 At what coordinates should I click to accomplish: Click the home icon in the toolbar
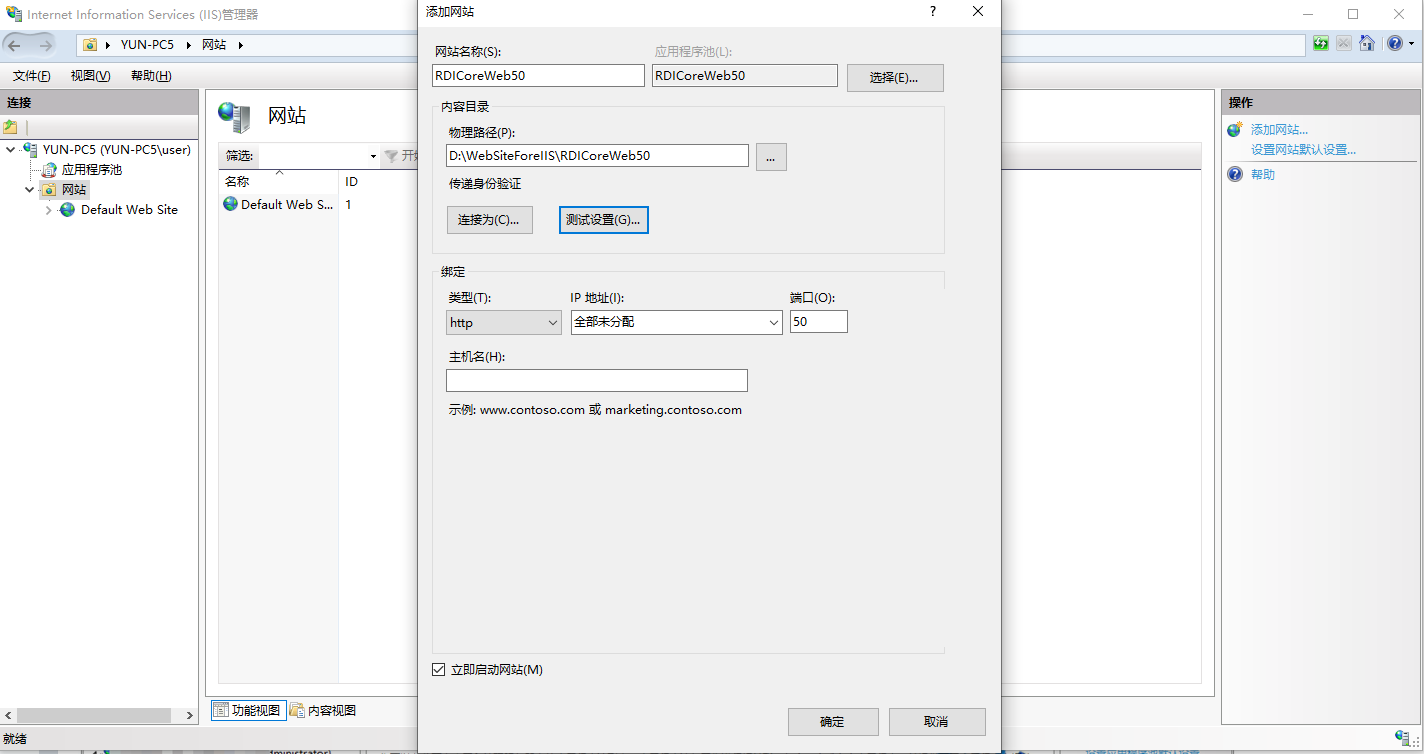(1366, 44)
